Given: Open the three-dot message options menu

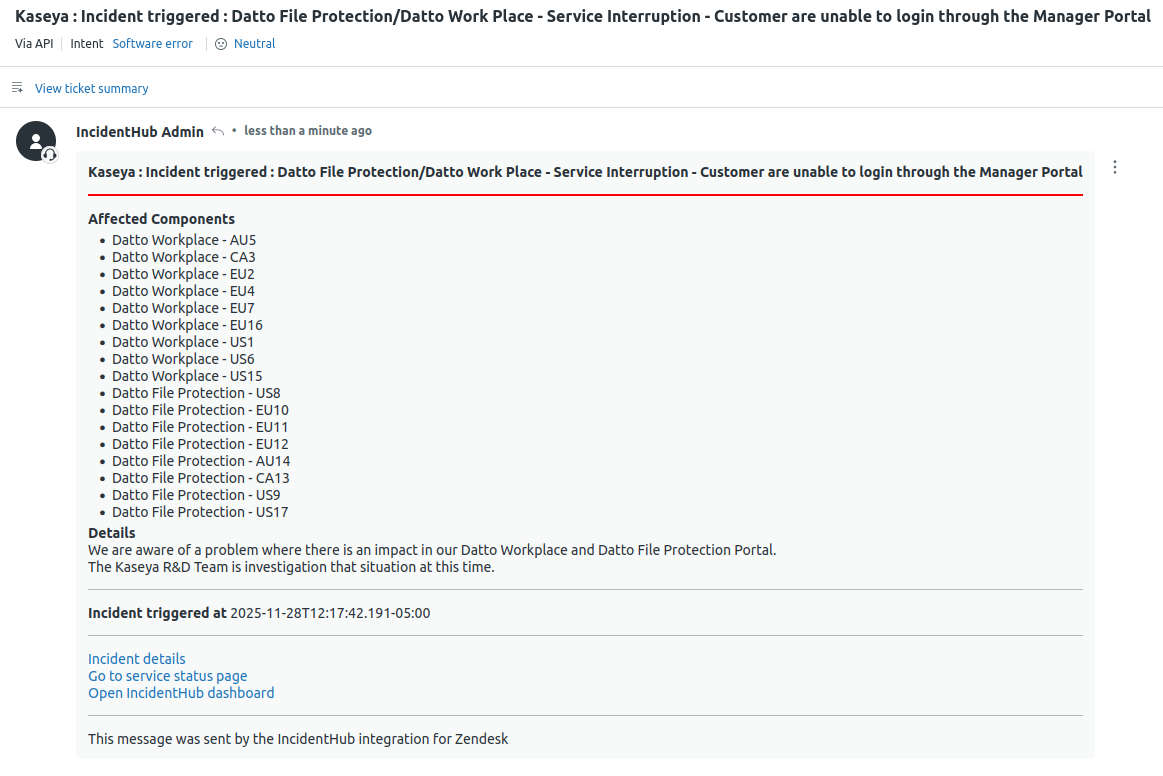Looking at the screenshot, I should 1115,168.
